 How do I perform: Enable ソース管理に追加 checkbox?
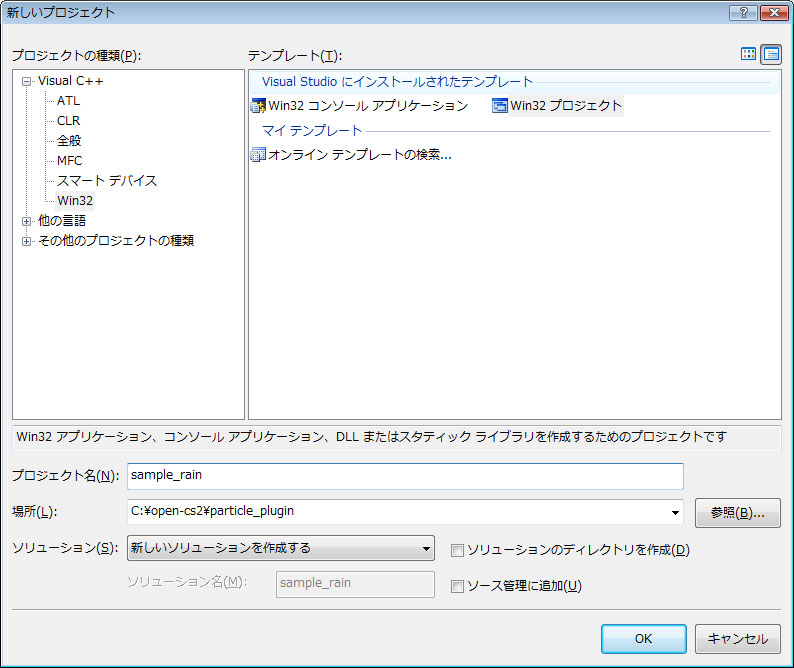[x=457, y=586]
